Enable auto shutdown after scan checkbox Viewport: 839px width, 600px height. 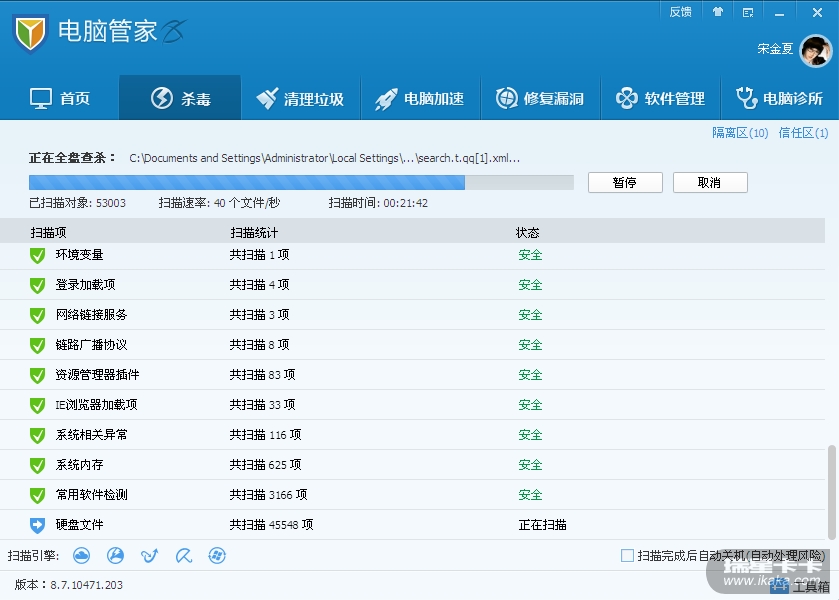627,555
